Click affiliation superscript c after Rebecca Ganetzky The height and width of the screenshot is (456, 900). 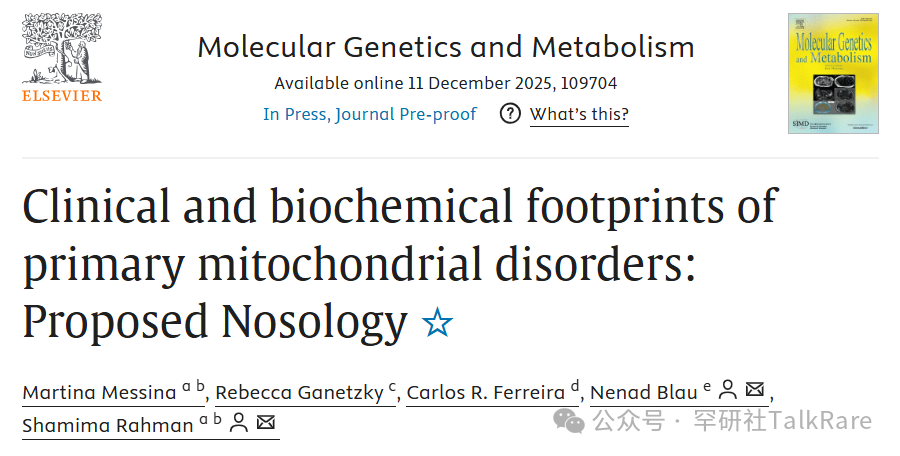tap(393, 387)
